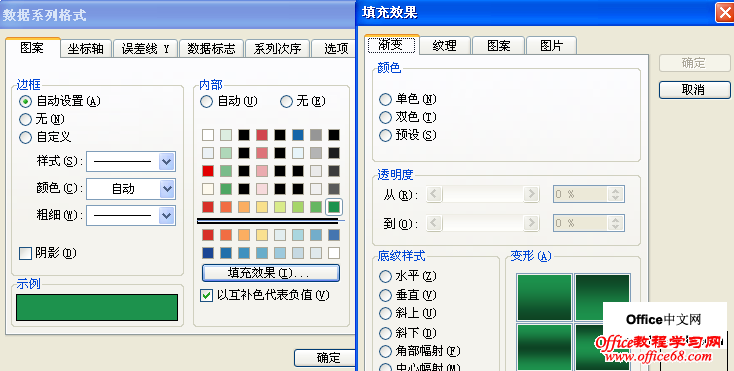
Task: Pick the white swatch in bottom row
Action: (334, 253)
